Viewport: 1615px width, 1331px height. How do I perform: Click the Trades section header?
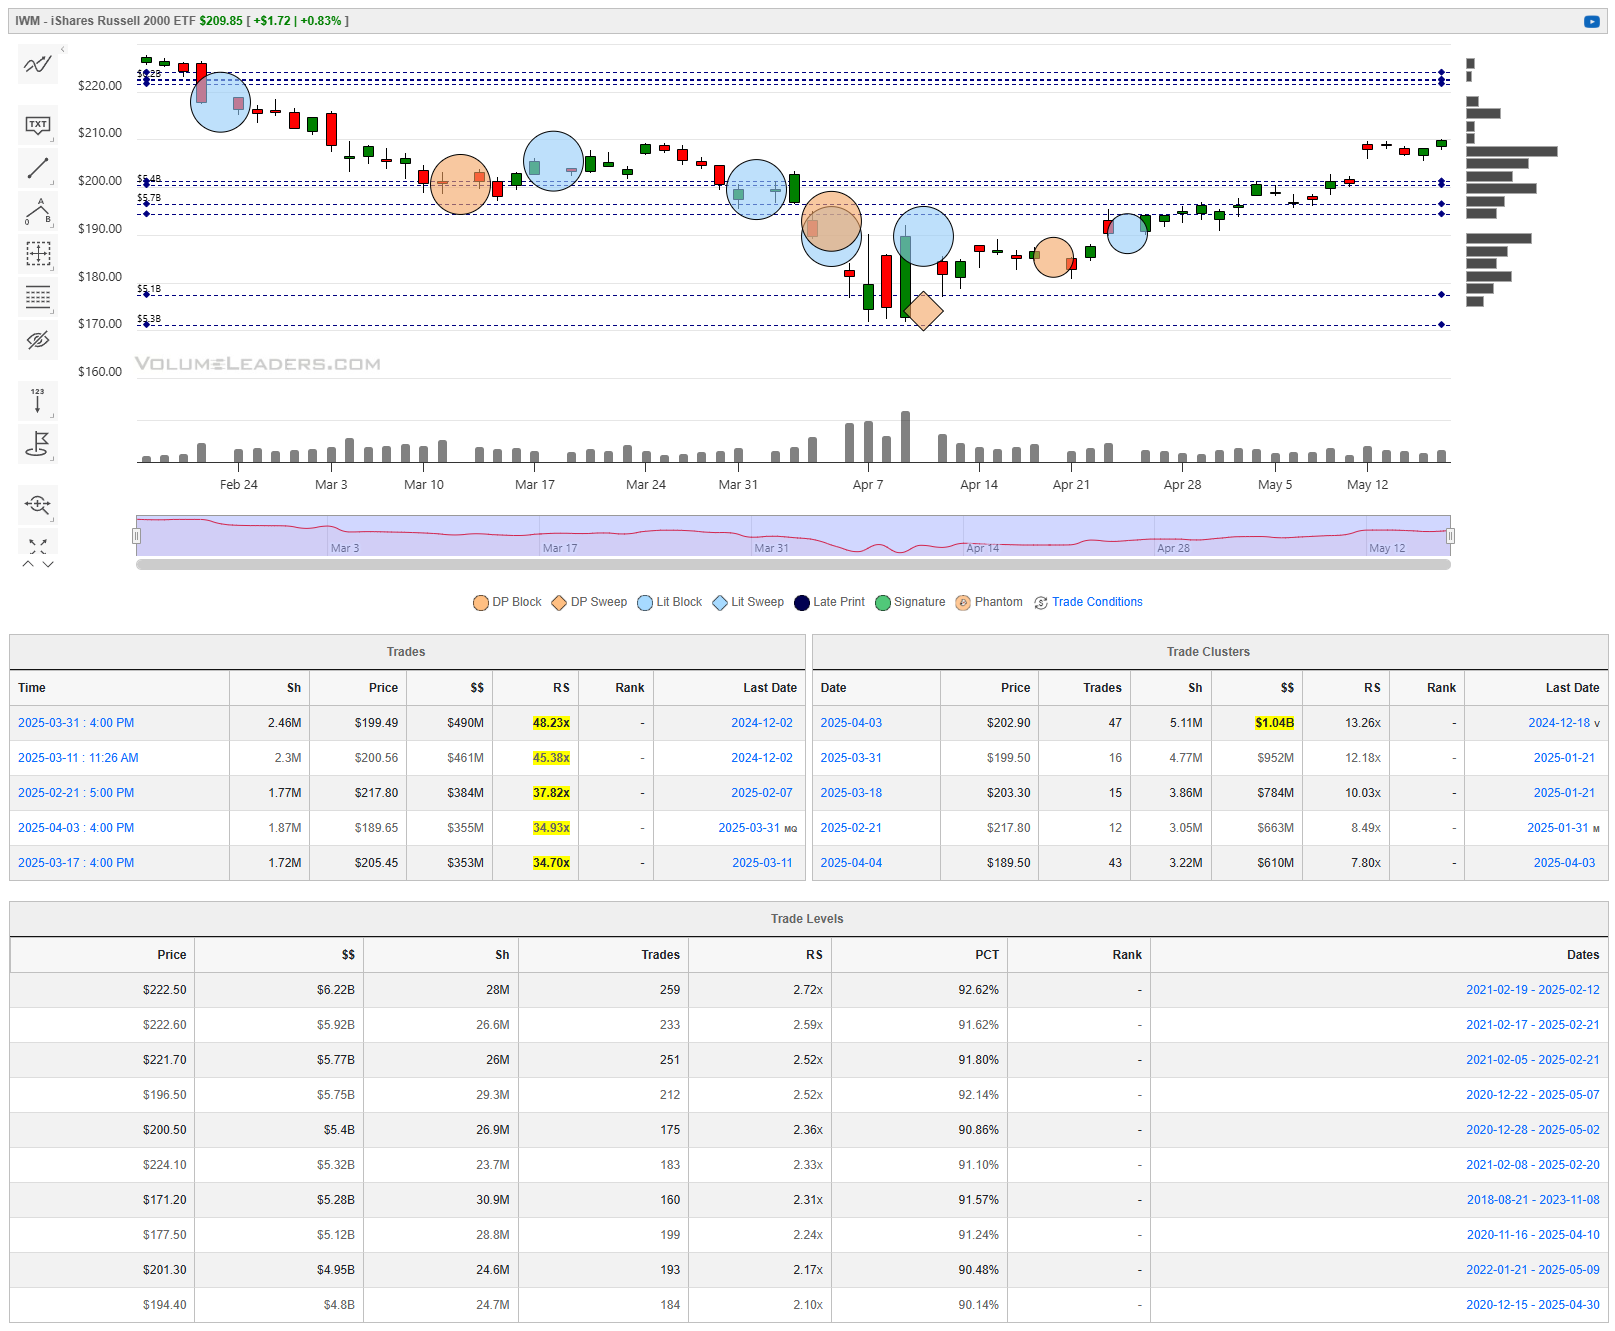click(406, 652)
